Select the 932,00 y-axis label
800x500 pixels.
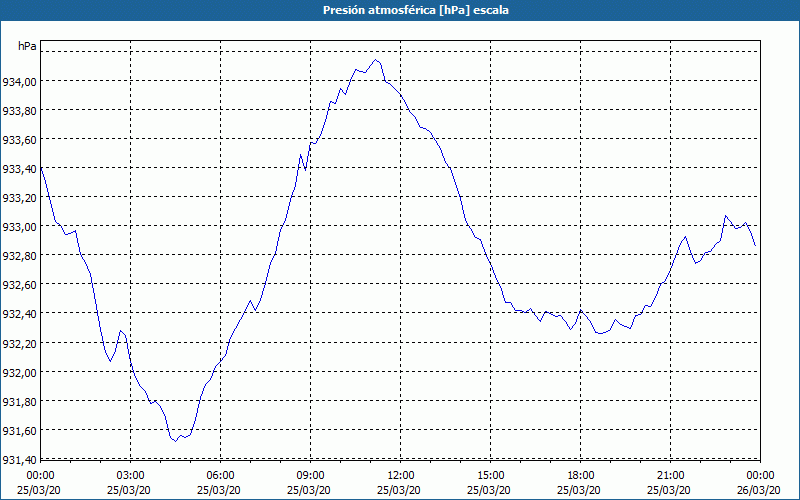pos(19,372)
